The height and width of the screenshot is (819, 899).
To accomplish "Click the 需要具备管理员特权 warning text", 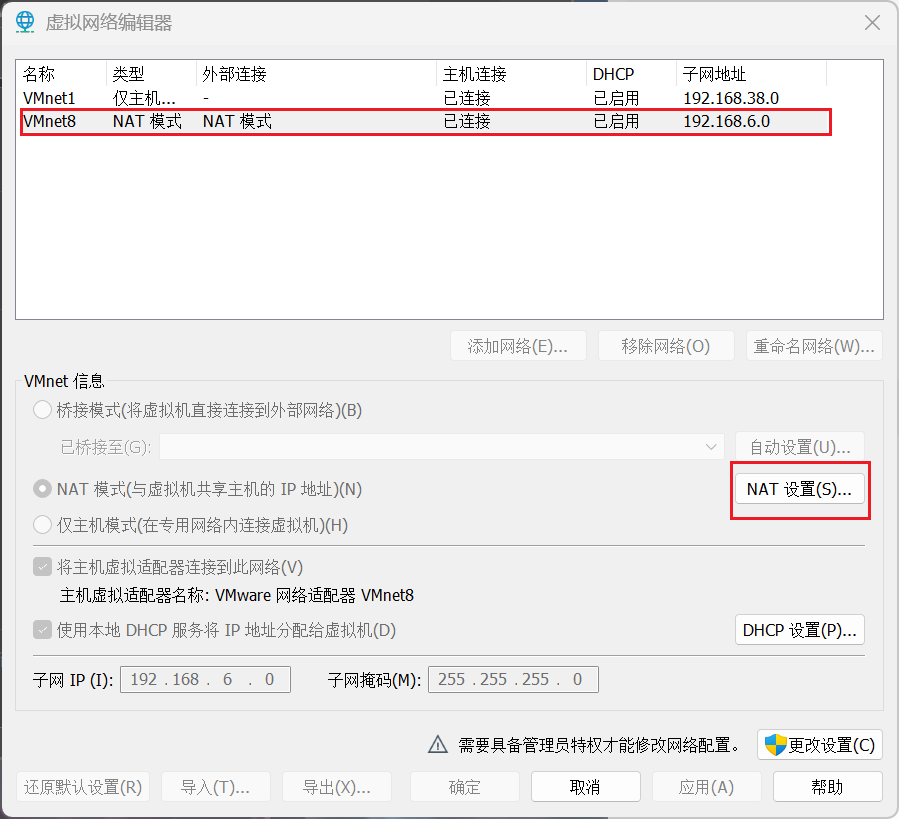I will click(x=599, y=745).
